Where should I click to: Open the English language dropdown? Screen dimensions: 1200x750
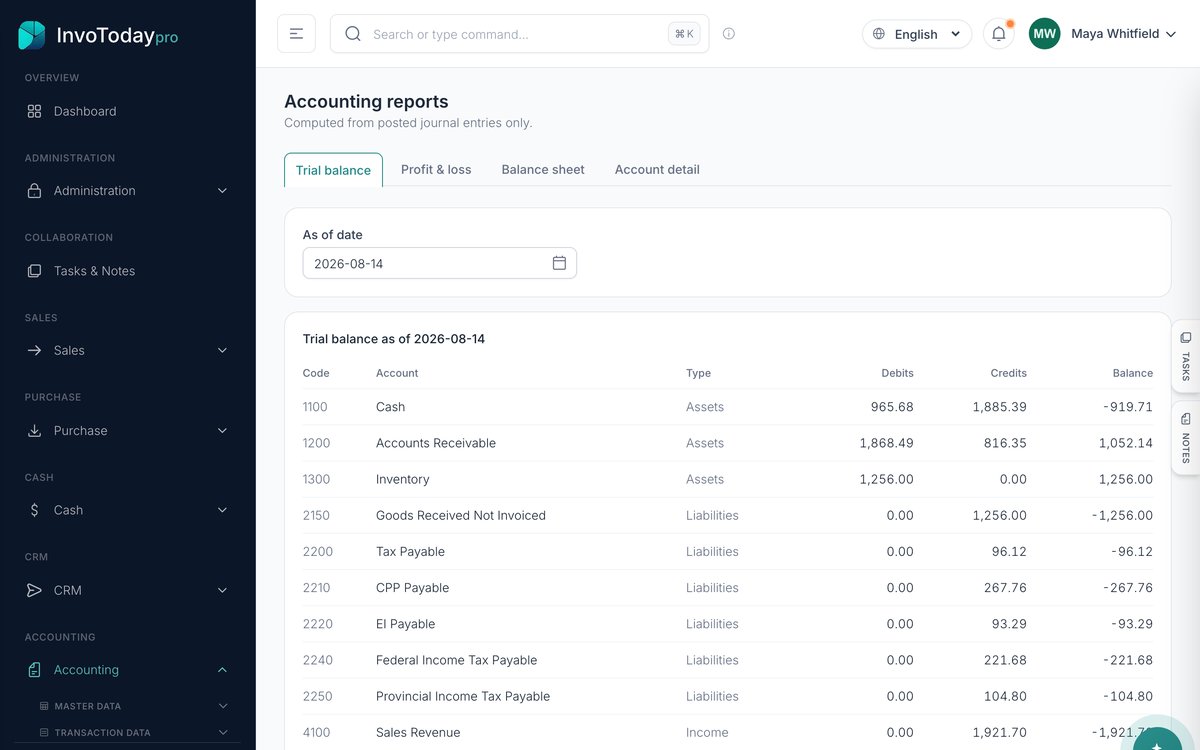coord(917,34)
